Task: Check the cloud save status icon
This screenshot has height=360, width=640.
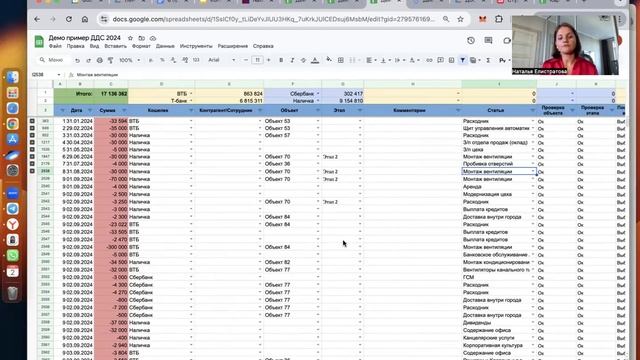Action: click(x=153, y=38)
